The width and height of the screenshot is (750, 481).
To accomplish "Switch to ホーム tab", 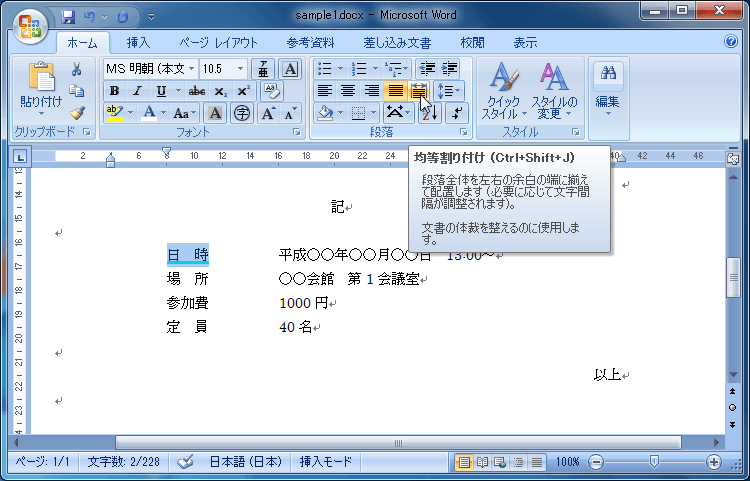I will pos(82,43).
